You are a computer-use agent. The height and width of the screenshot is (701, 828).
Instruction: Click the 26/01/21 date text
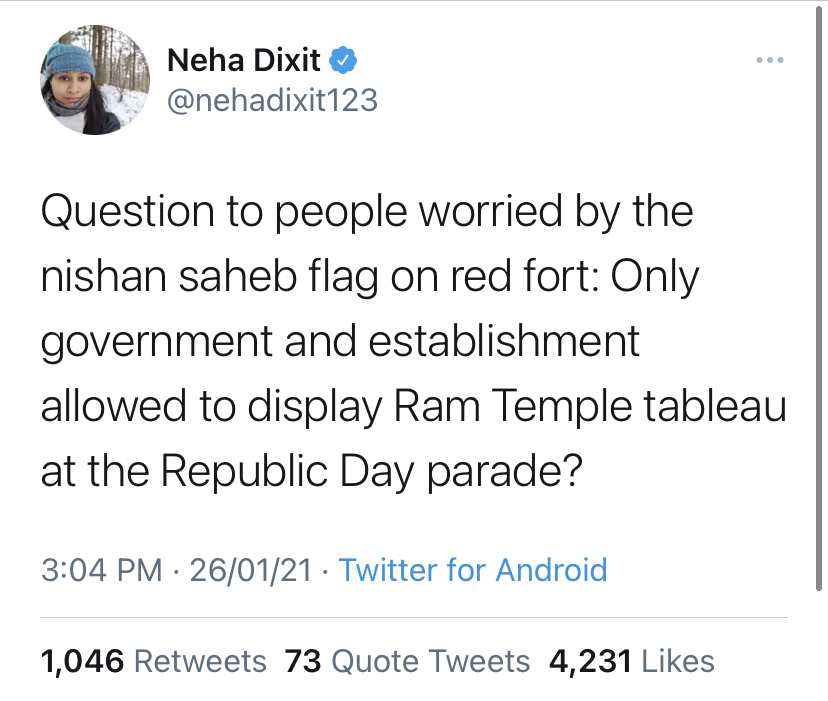(251, 570)
